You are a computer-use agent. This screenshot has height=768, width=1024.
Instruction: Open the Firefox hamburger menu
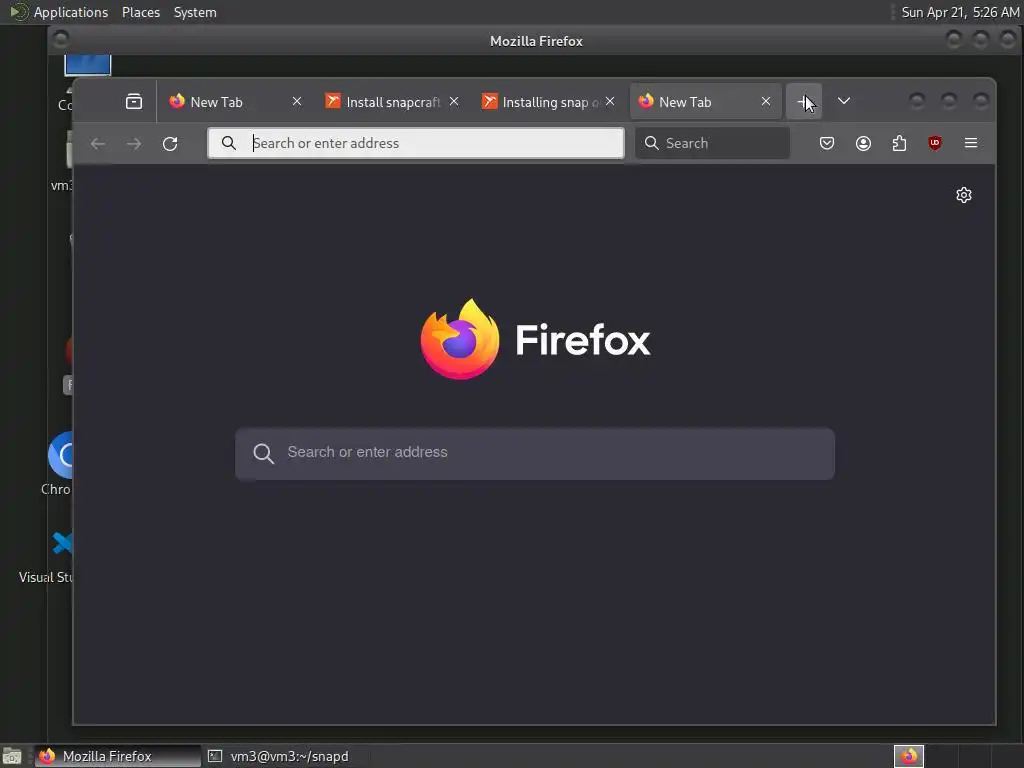tap(971, 143)
